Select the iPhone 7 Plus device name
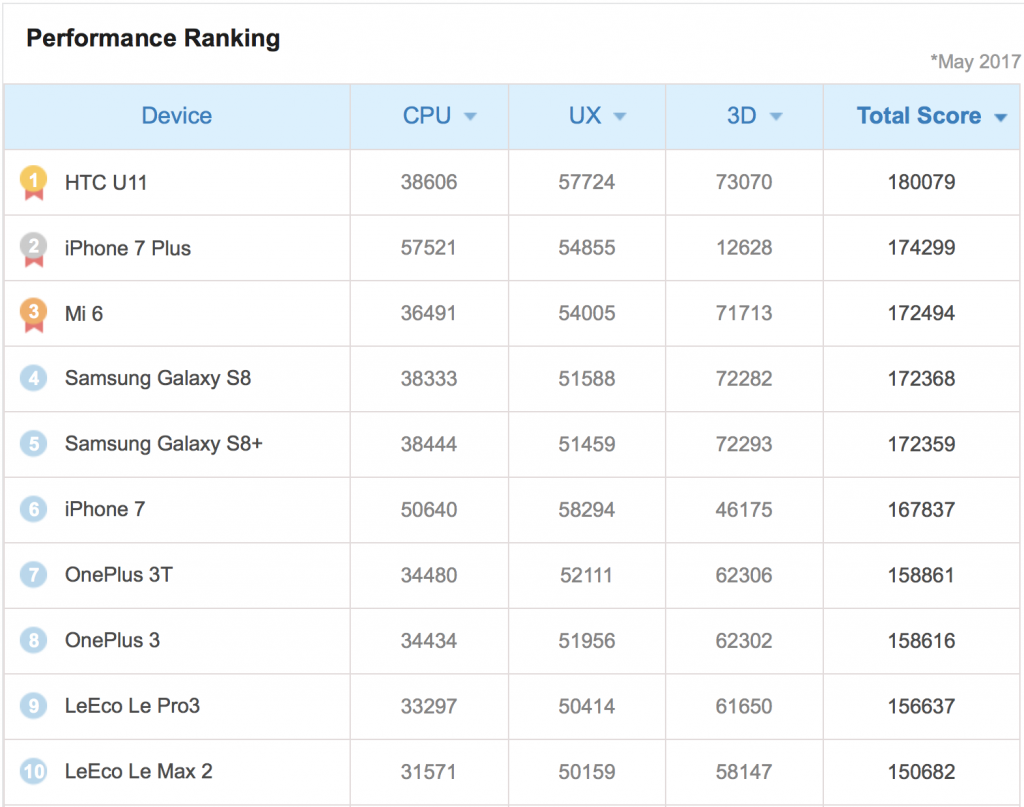1024x807 pixels. click(128, 248)
